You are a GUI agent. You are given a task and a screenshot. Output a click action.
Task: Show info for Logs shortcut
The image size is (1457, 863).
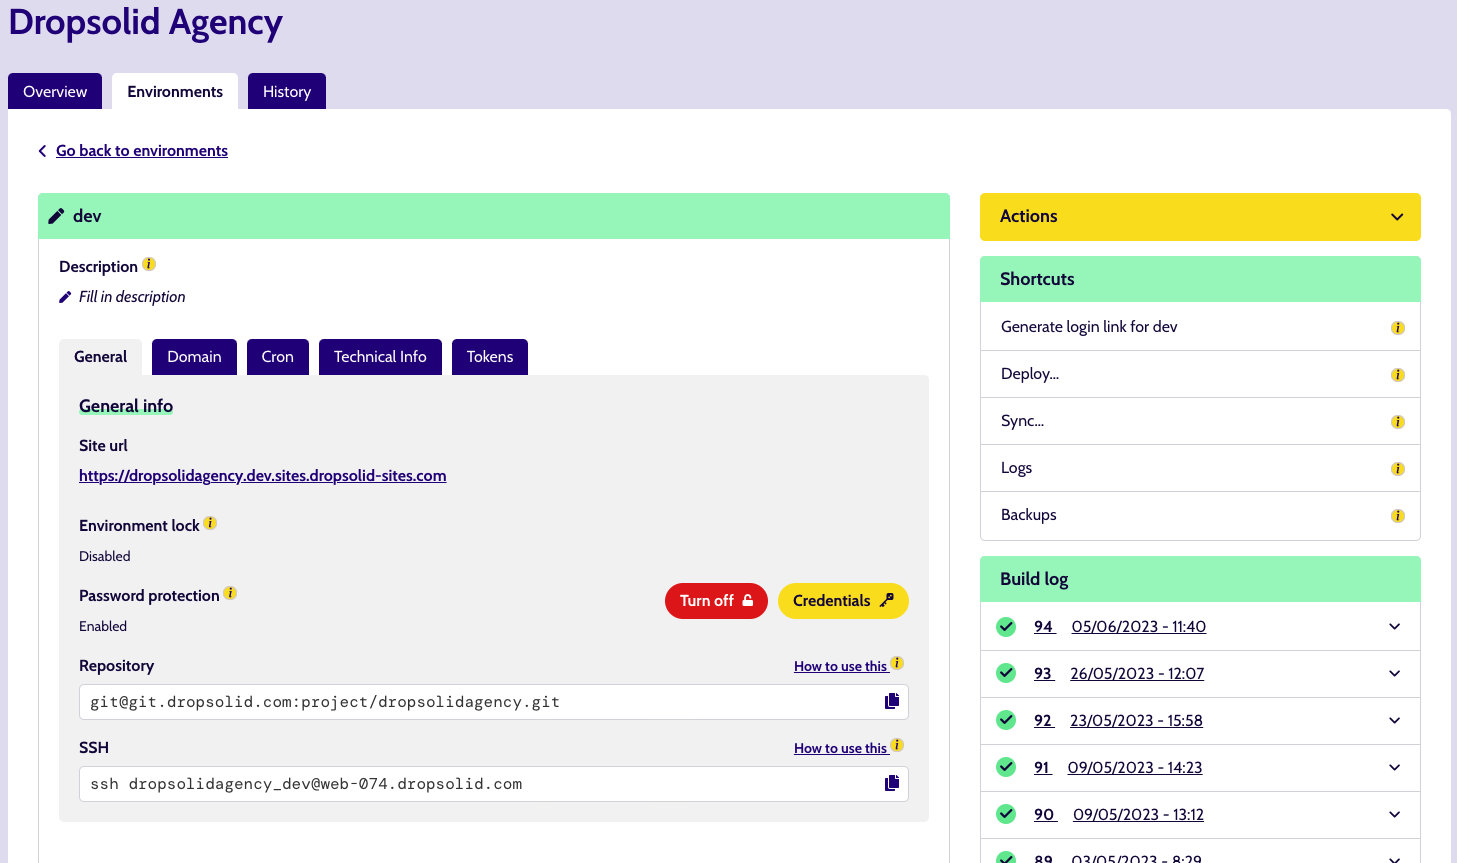(1398, 469)
